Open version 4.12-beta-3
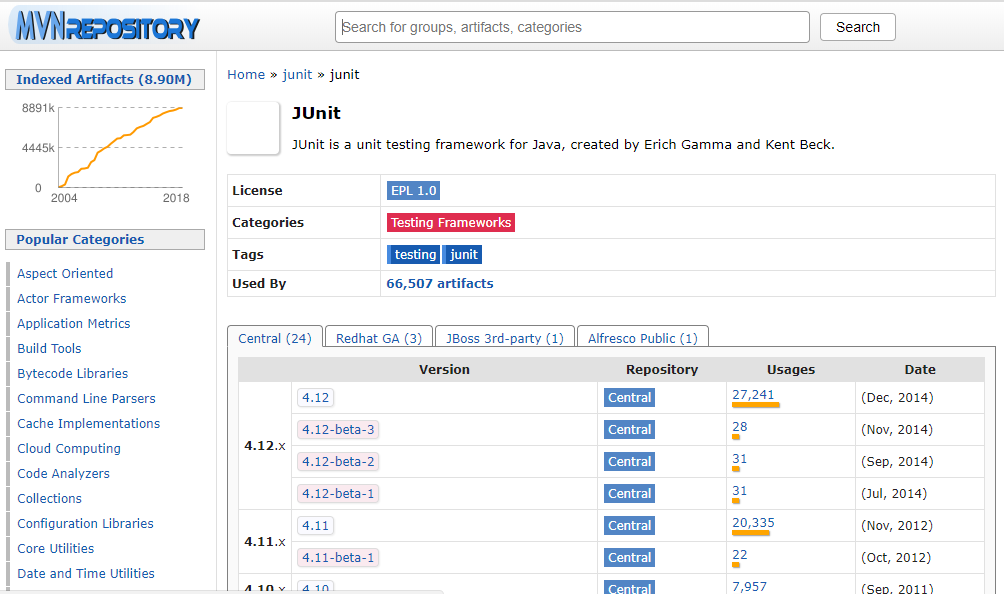Screen dimensions: 1004x594 pyautogui.click(x=338, y=429)
